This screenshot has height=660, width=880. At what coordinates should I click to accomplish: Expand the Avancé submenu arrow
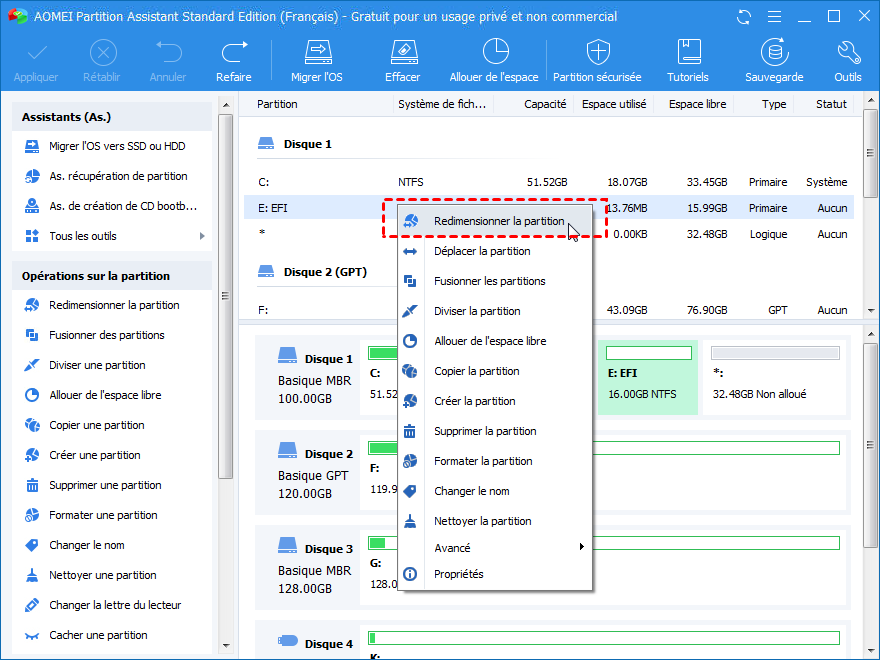tap(582, 547)
